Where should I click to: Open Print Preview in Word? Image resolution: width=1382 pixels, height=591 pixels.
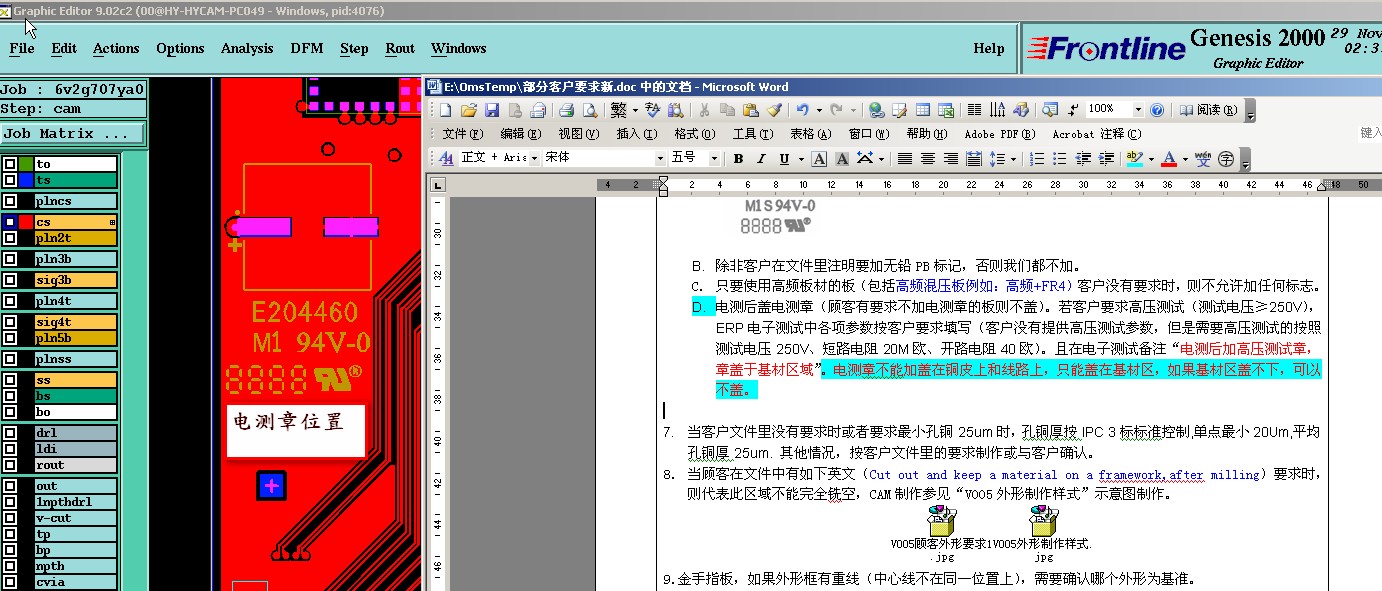(x=590, y=110)
